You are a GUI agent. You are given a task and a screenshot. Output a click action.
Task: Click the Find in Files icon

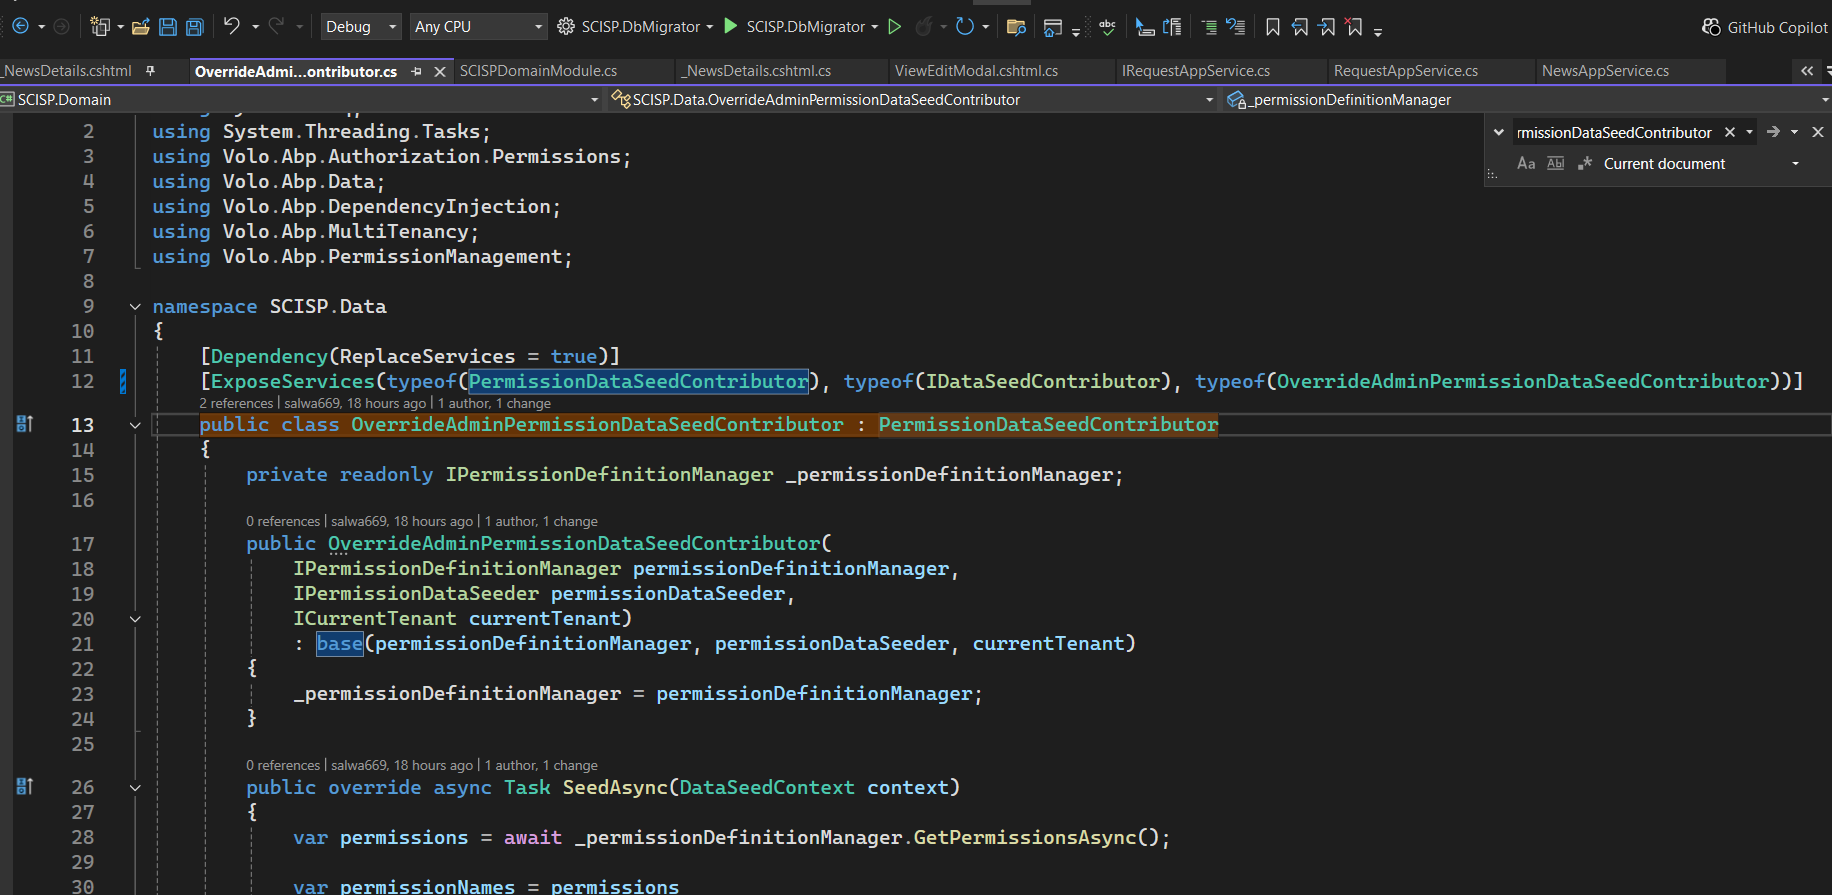[x=1016, y=27]
